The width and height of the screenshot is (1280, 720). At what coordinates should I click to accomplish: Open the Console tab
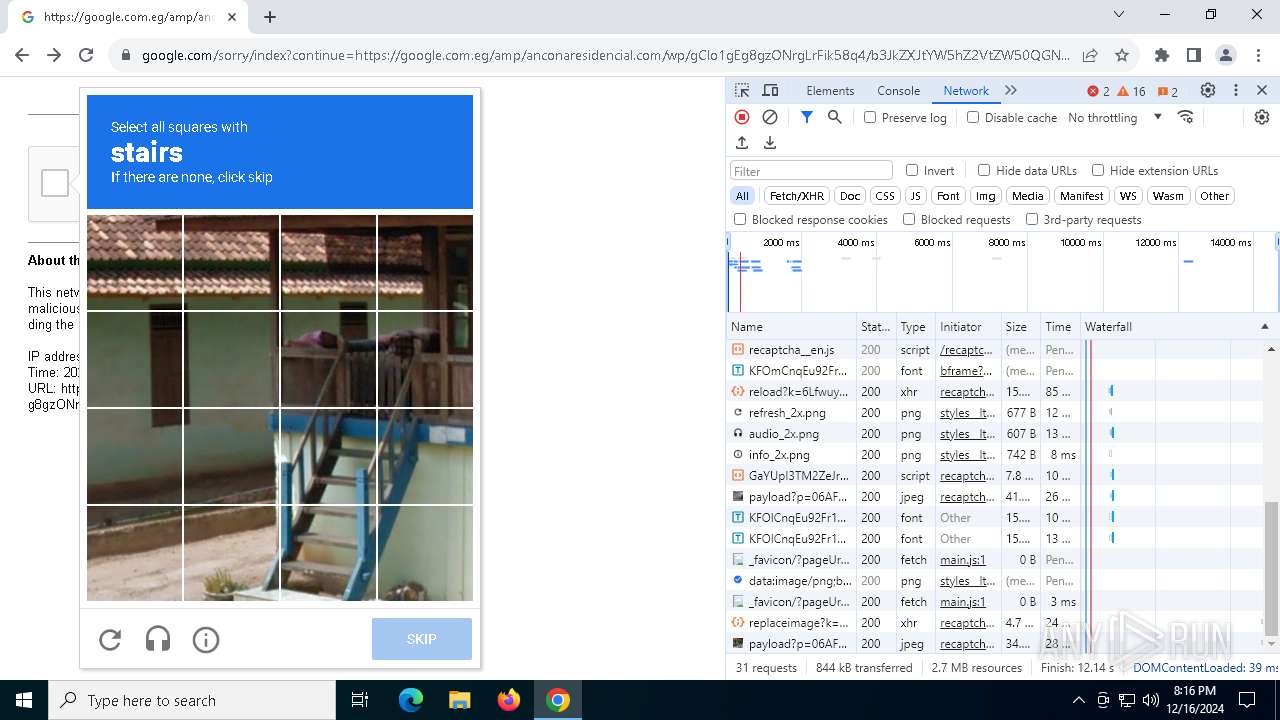tap(898, 90)
